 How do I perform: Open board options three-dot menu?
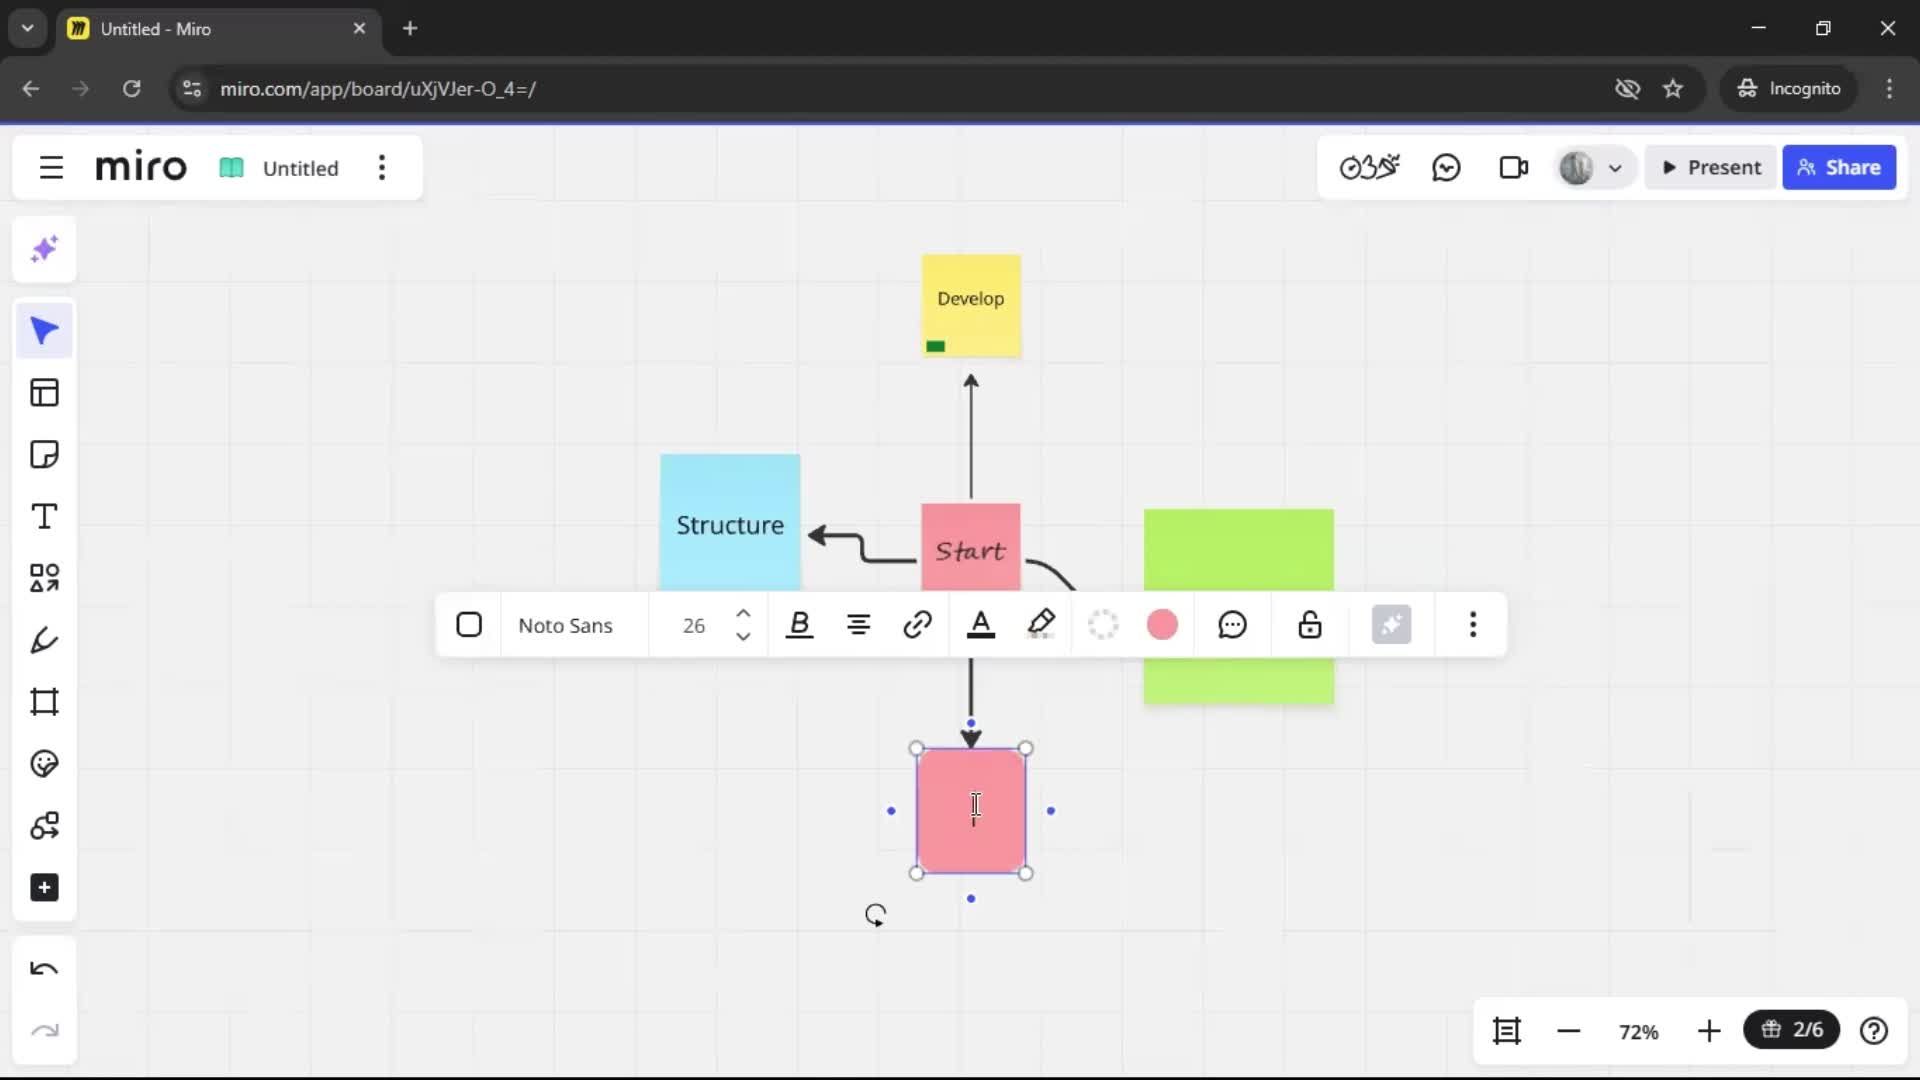pos(382,168)
